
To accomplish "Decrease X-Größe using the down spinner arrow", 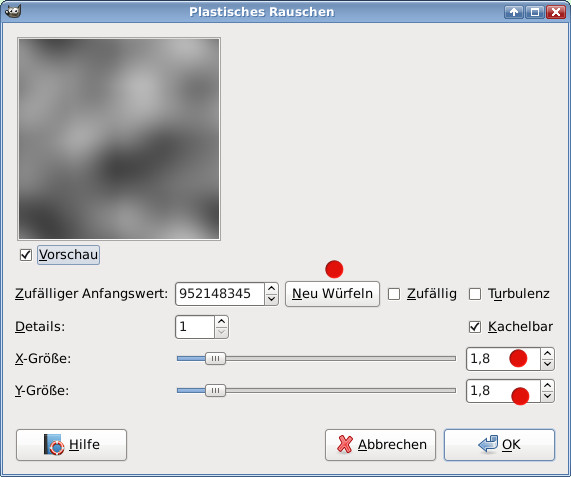I will point(547,364).
